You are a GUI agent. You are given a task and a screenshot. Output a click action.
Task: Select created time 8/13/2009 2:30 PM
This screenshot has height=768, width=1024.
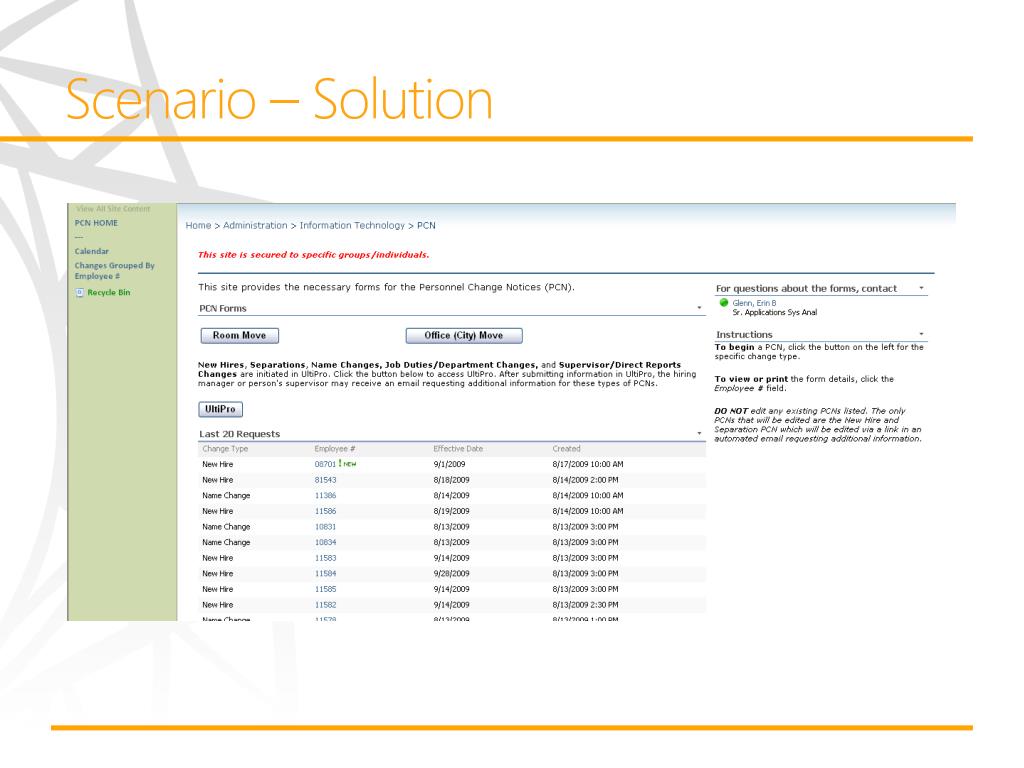point(585,605)
